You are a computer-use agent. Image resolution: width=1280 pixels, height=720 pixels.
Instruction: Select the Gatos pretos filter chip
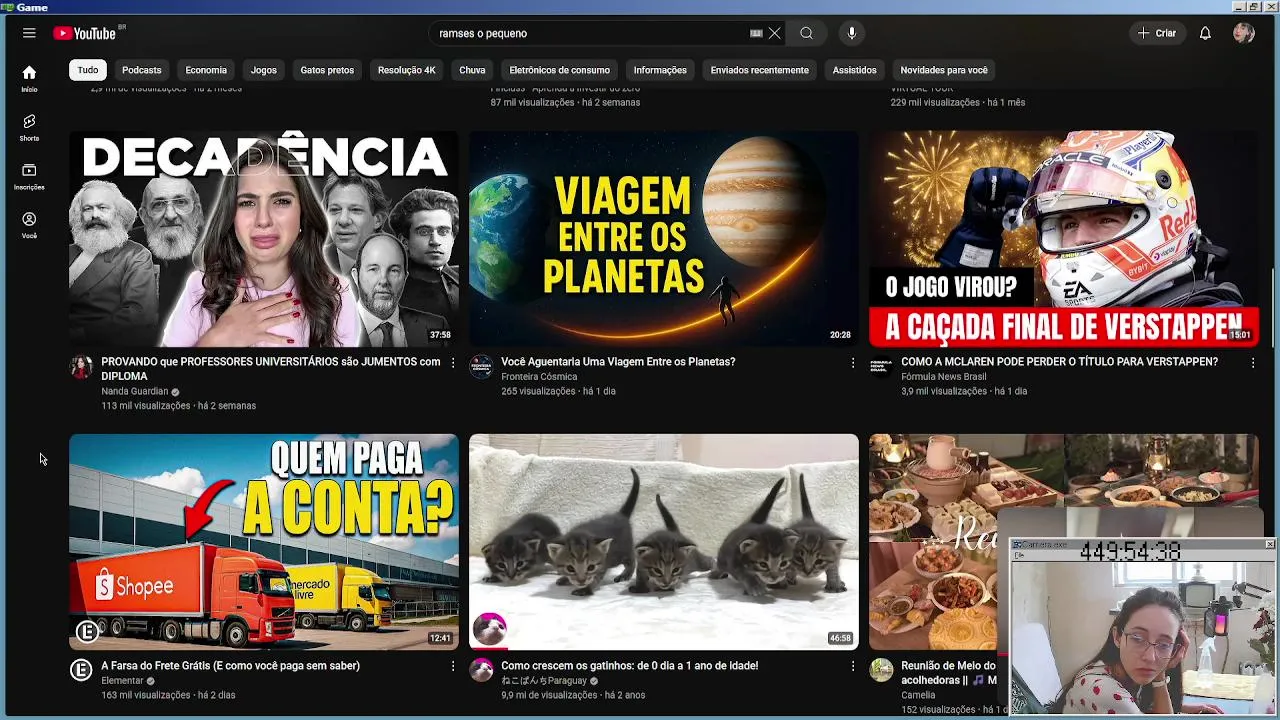[327, 70]
